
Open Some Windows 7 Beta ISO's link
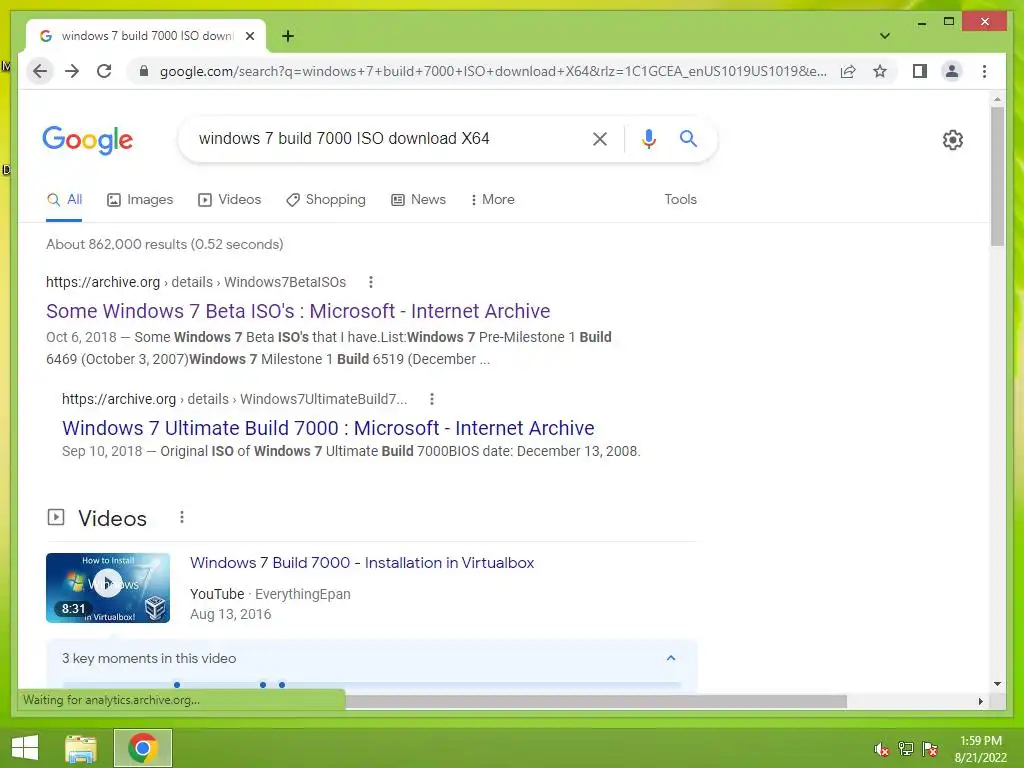[298, 311]
